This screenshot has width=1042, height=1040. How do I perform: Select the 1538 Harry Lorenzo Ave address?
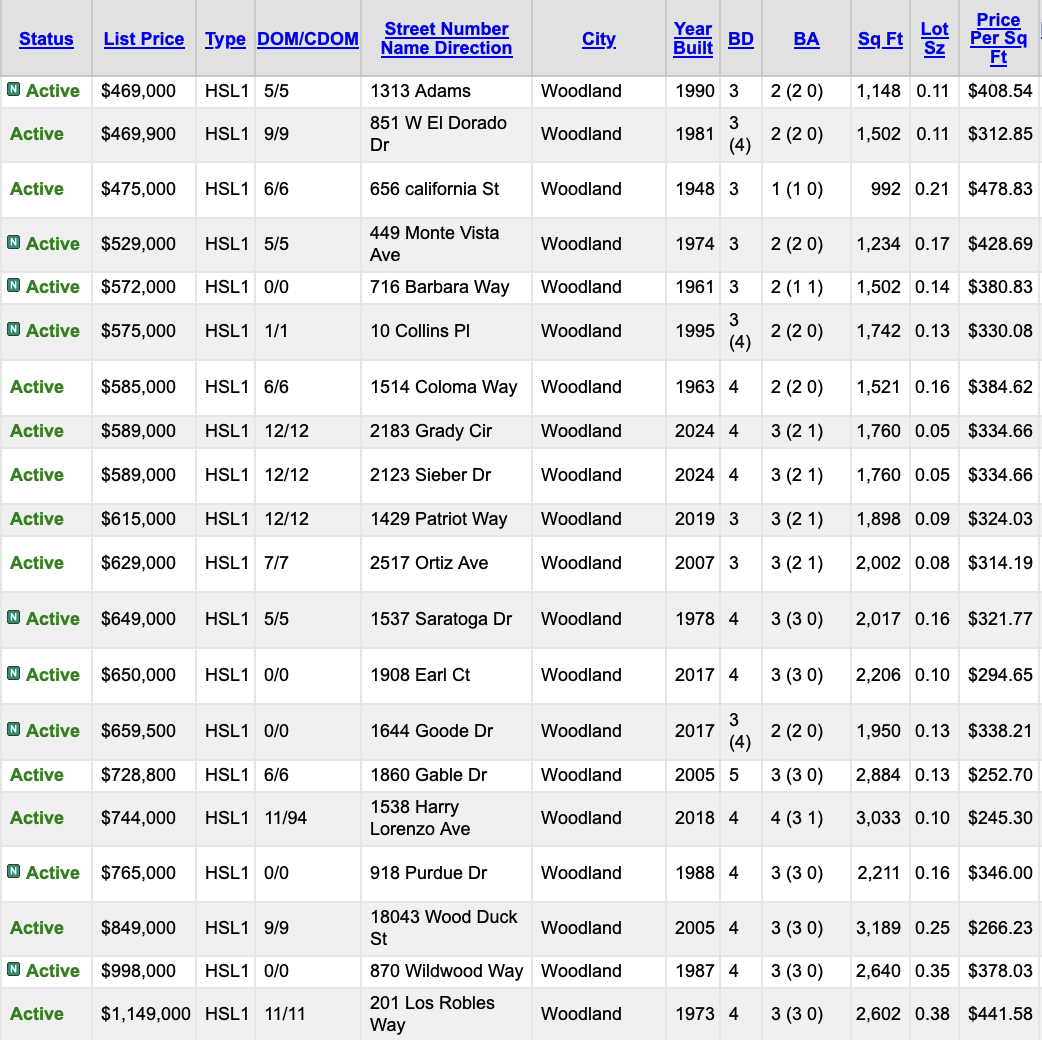tap(420, 818)
